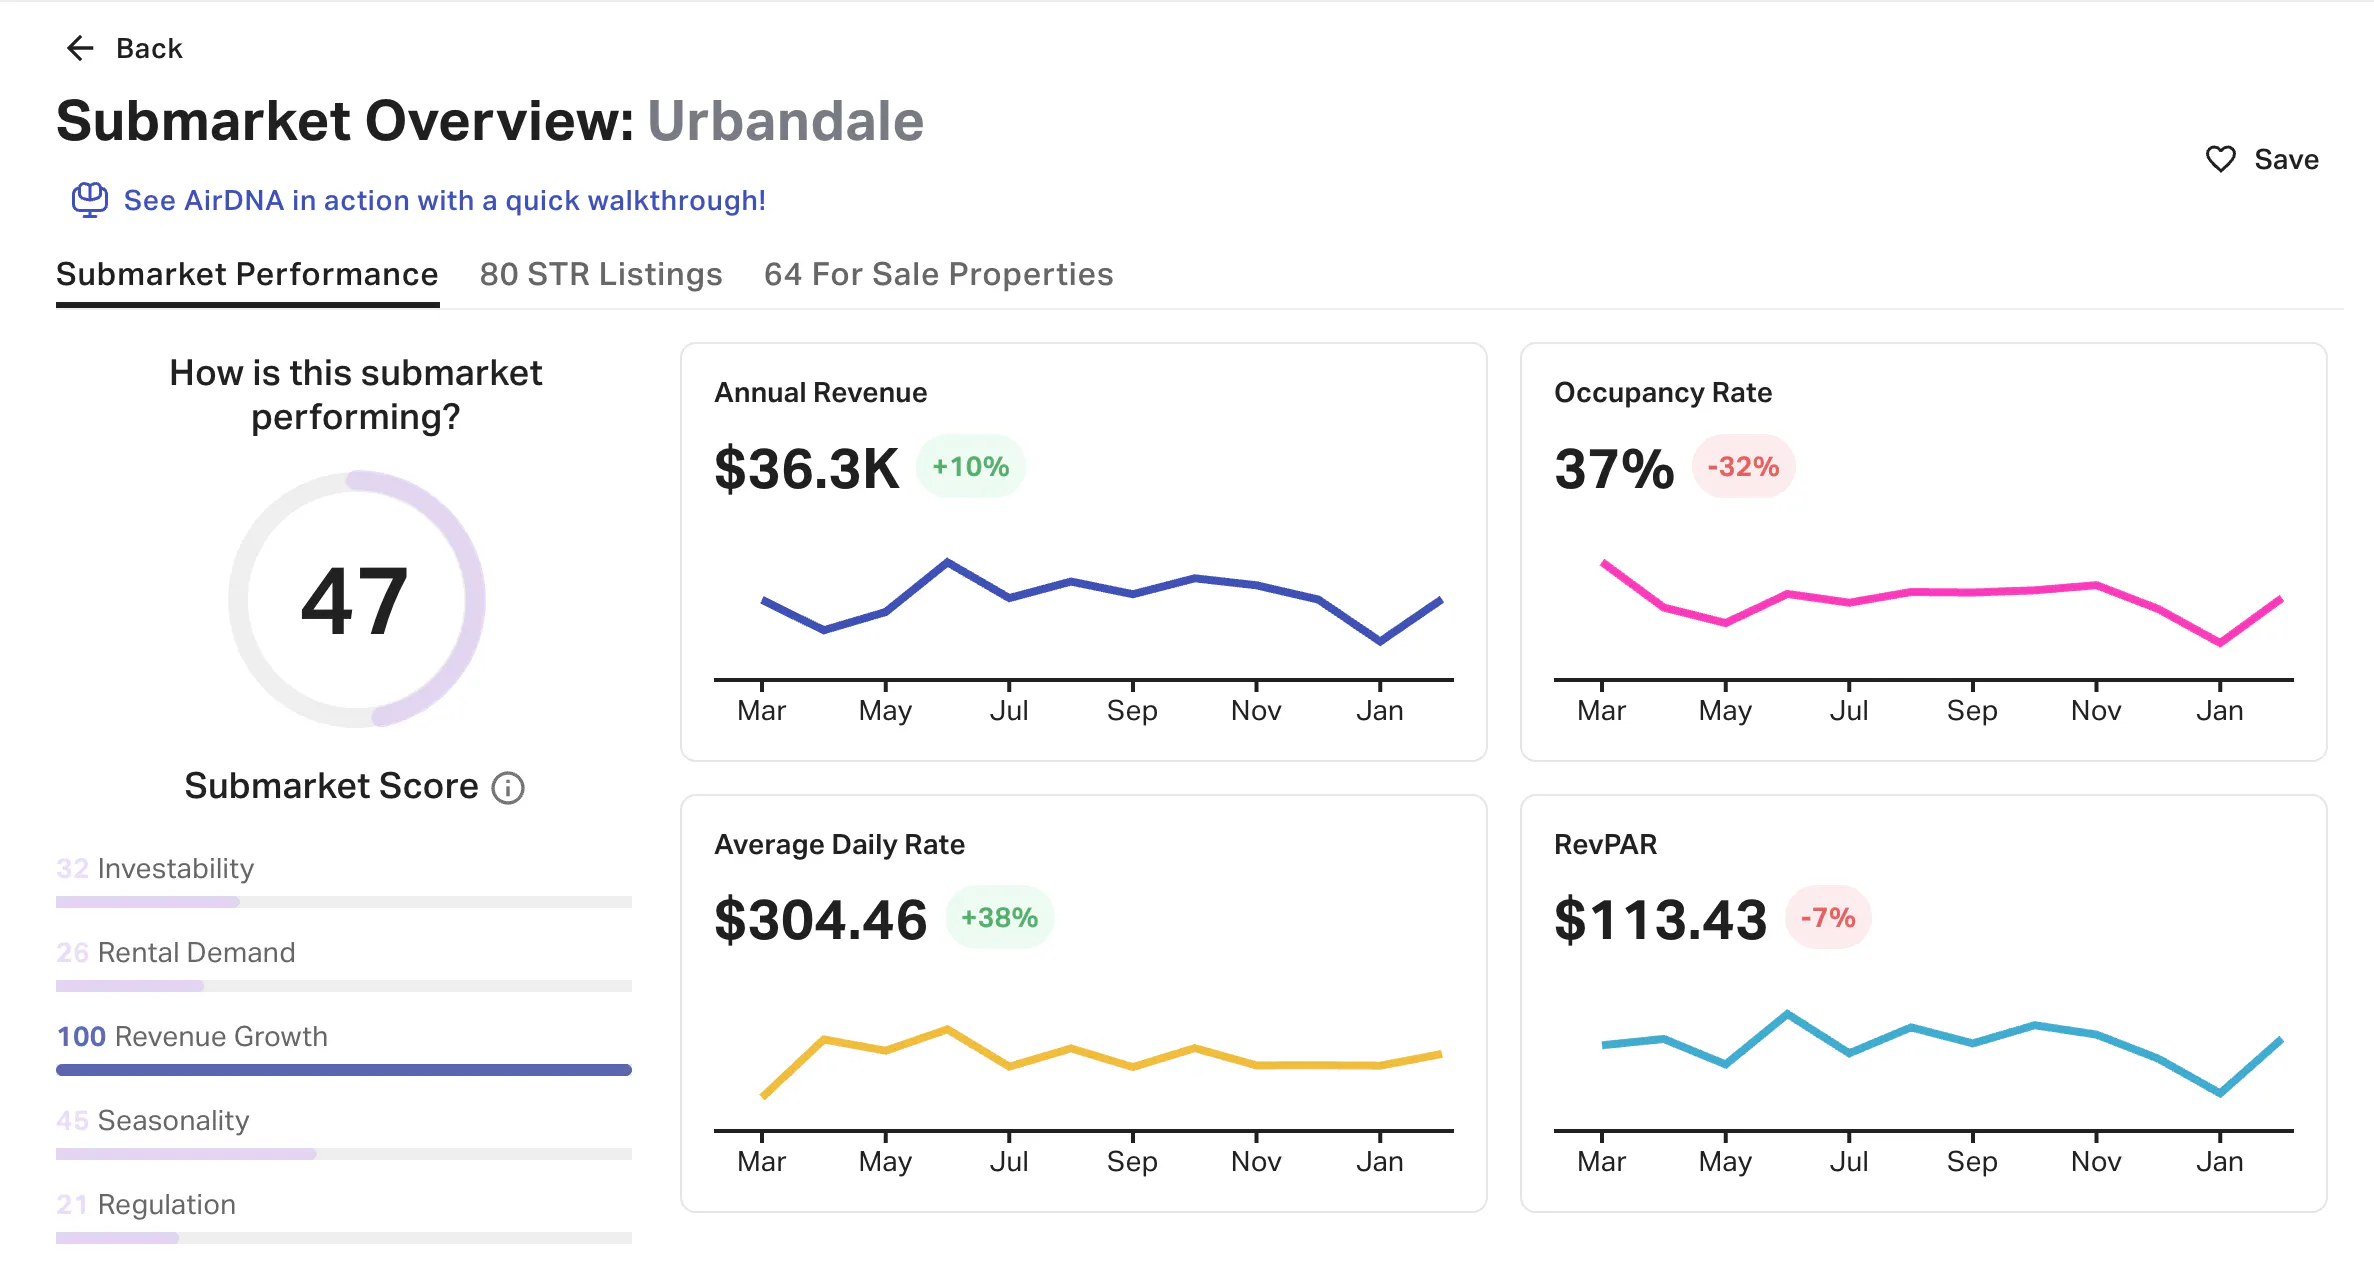This screenshot has height=1282, width=2374.
Task: Click the 37% occupancy value
Action: point(1614,468)
